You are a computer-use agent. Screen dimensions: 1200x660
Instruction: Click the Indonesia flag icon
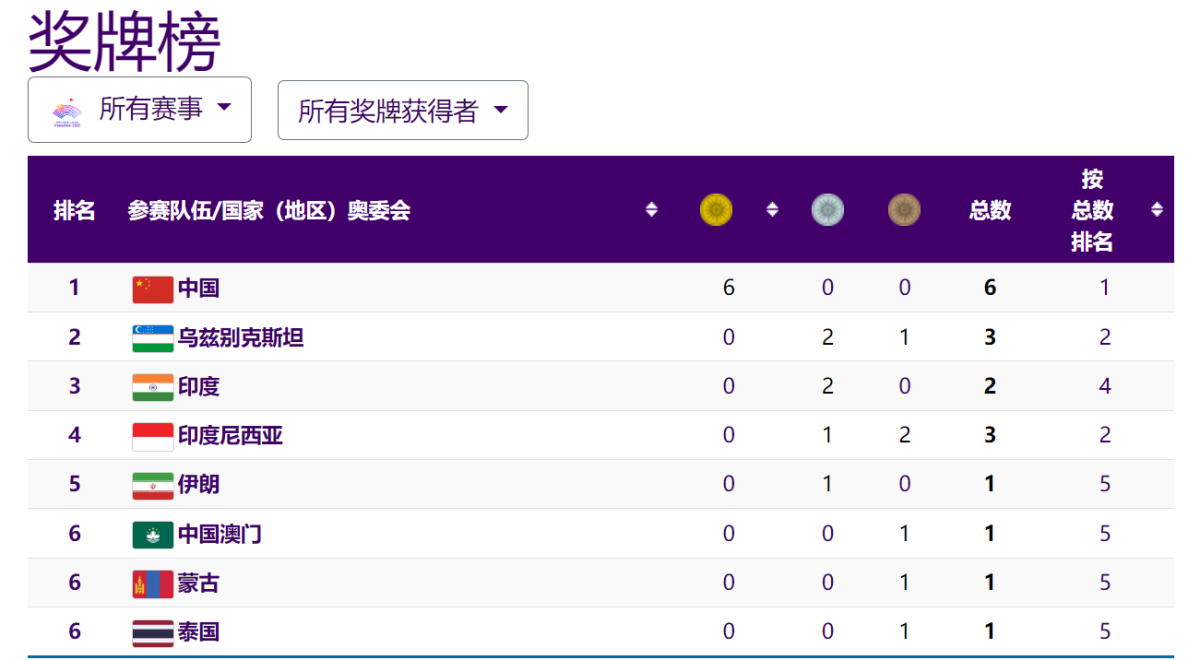coord(152,436)
